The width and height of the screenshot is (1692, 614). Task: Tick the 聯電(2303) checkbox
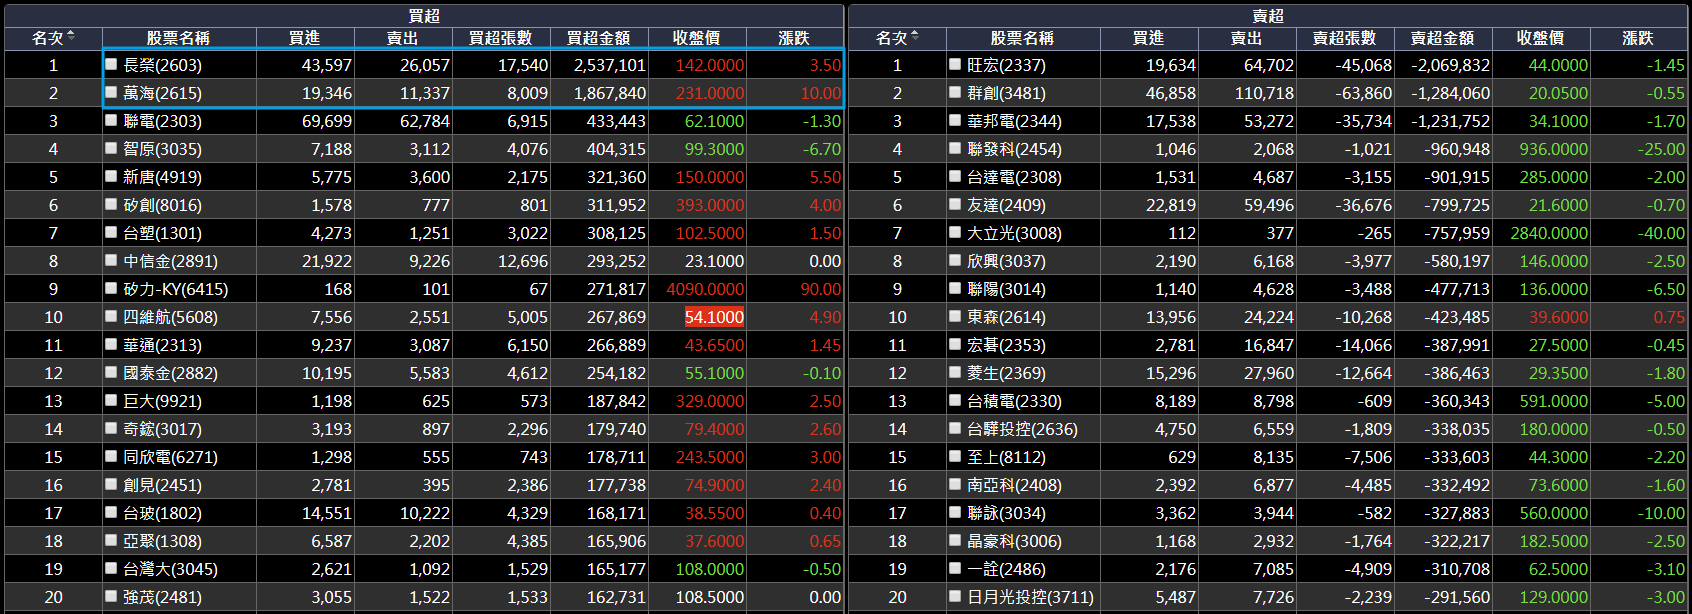click(112, 120)
